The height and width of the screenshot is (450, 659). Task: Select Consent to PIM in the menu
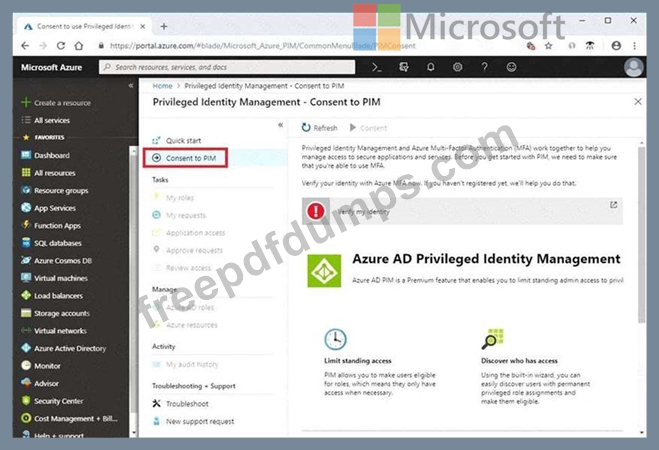(x=190, y=158)
